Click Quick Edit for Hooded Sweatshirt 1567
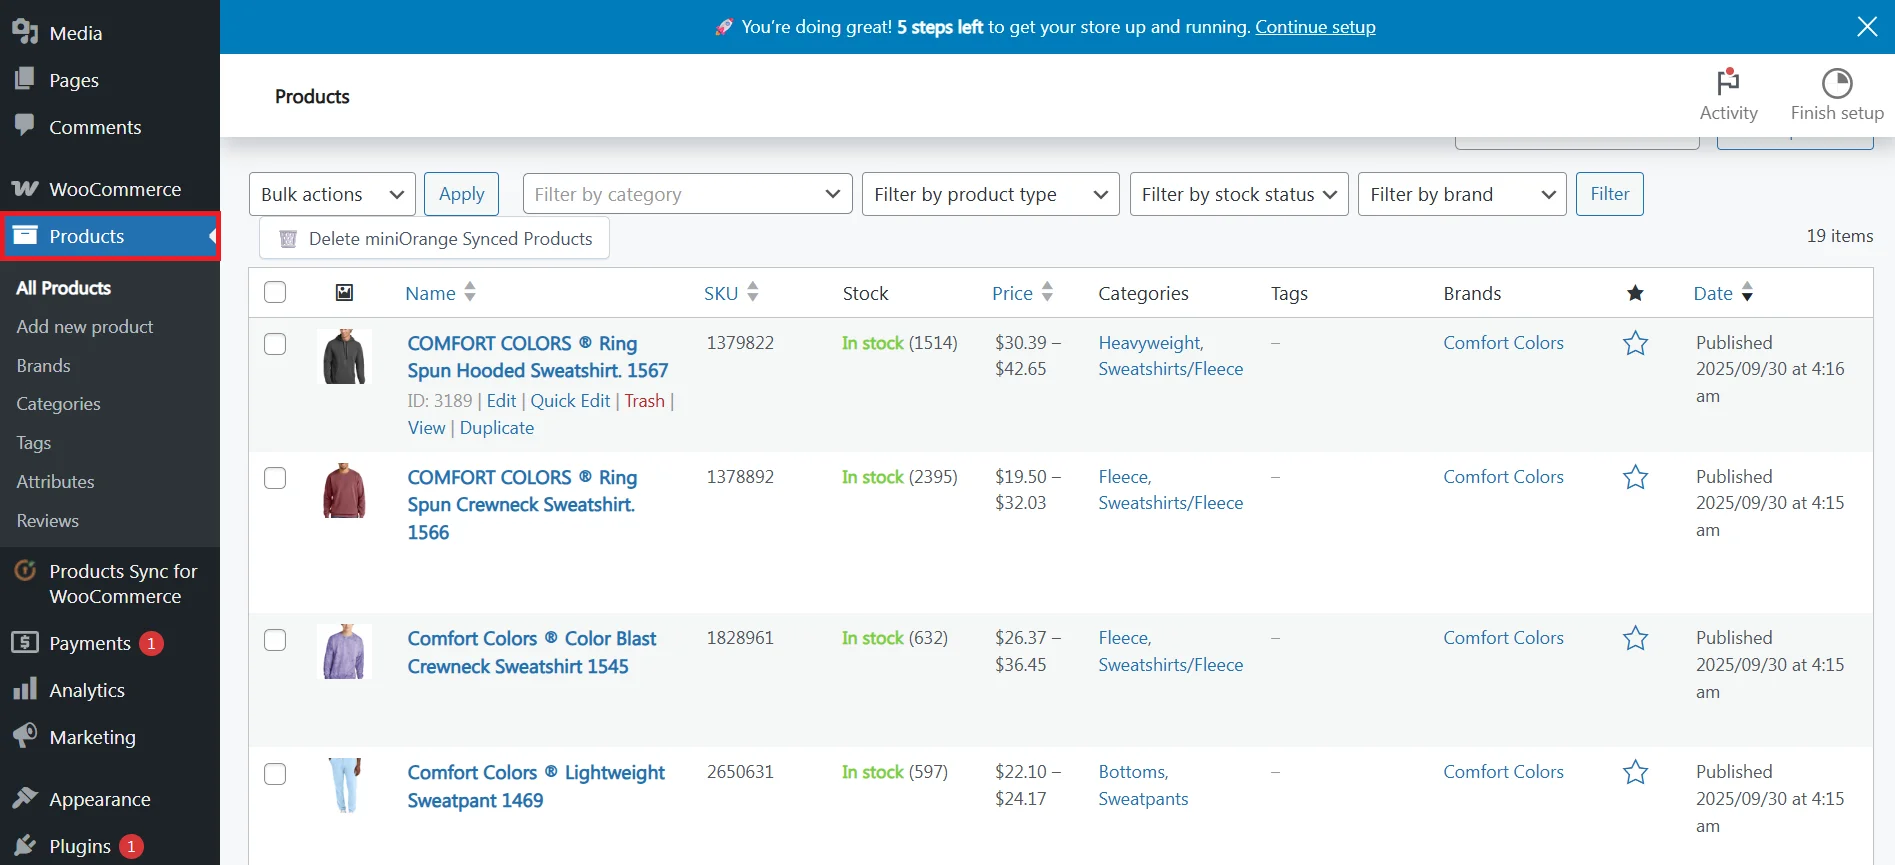1895x865 pixels. 570,401
